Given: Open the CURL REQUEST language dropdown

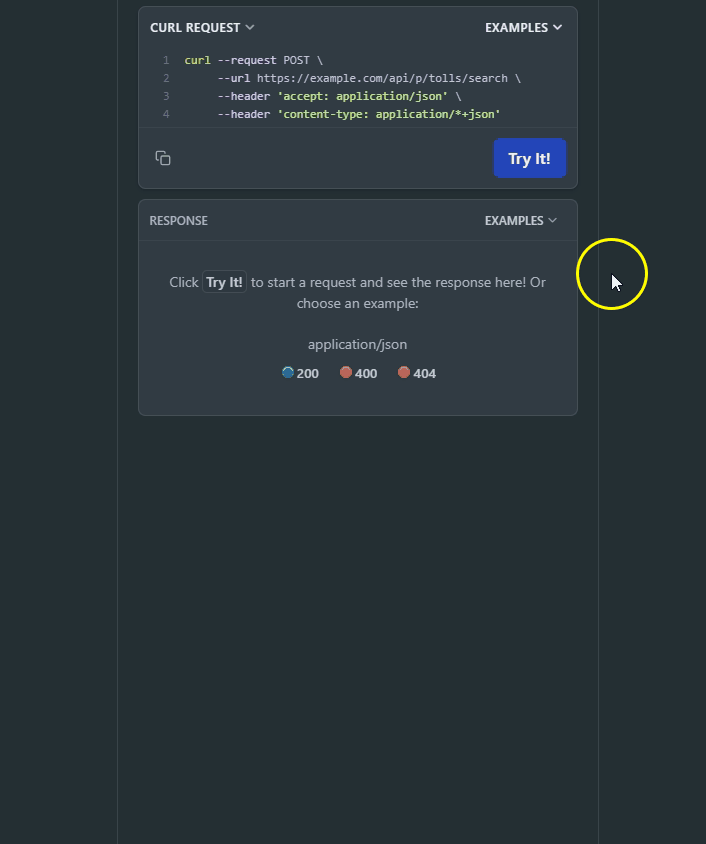Looking at the screenshot, I should (202, 27).
